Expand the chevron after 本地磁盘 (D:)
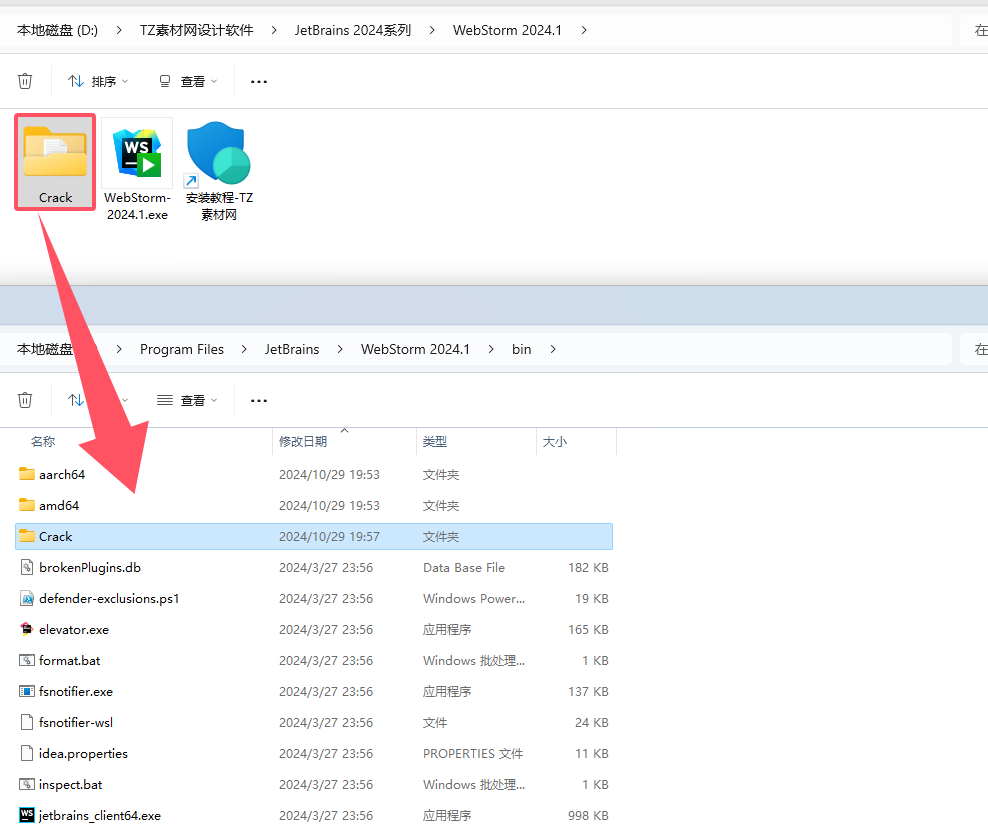988x825 pixels. pos(119,30)
